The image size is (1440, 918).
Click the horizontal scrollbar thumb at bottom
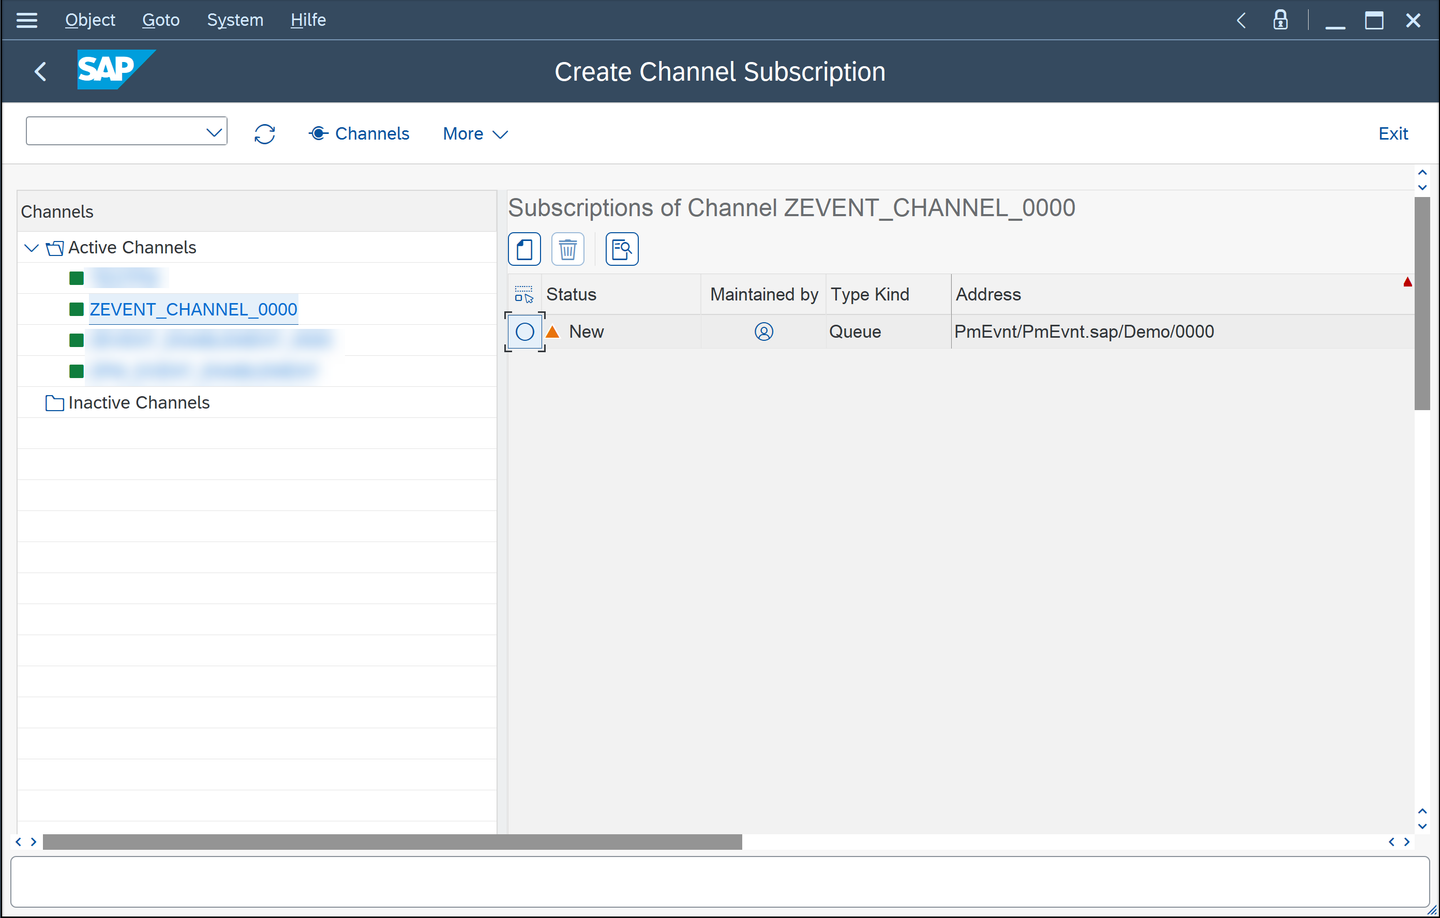[x=392, y=842]
